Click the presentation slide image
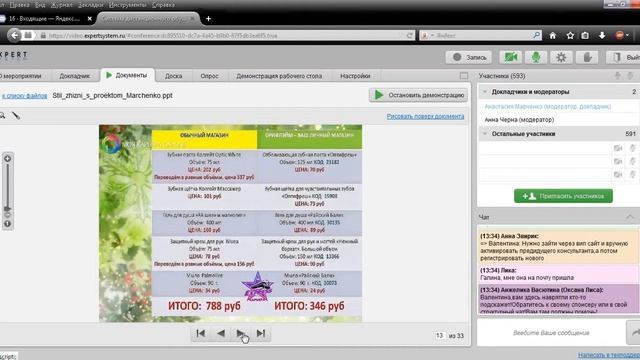640x360 pixels. tap(230, 223)
